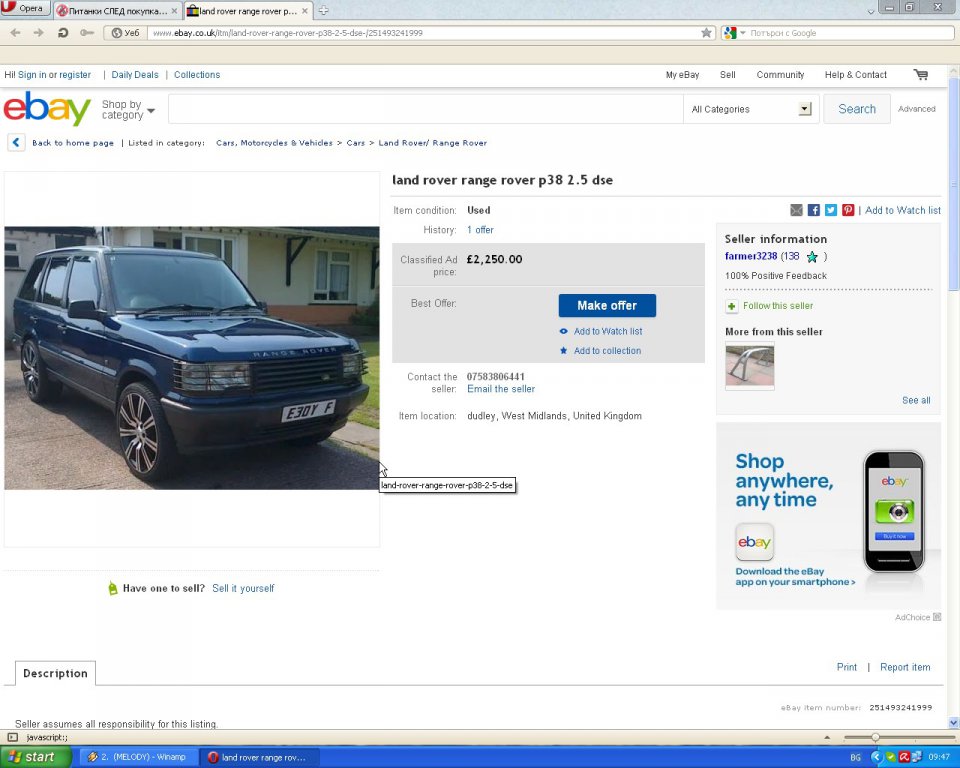Share listing via email envelope icon

pyautogui.click(x=796, y=210)
